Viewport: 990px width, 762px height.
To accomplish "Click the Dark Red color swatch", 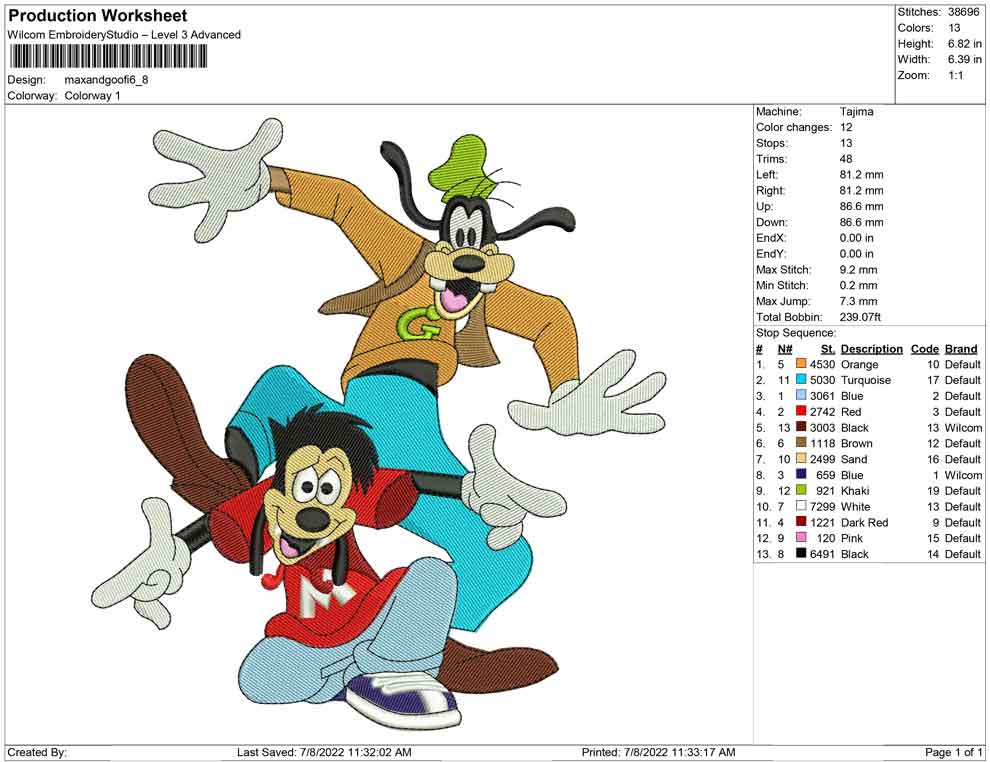I will (801, 521).
